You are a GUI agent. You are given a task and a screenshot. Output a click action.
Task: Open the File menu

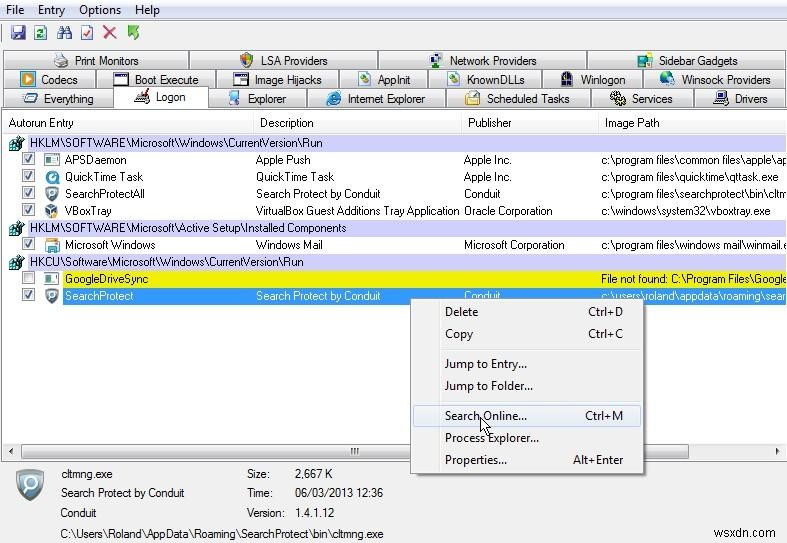click(15, 10)
